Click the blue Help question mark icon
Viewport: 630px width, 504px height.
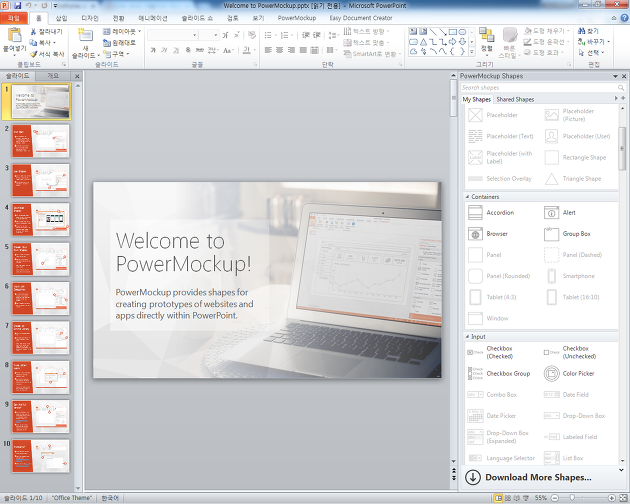(624, 18)
